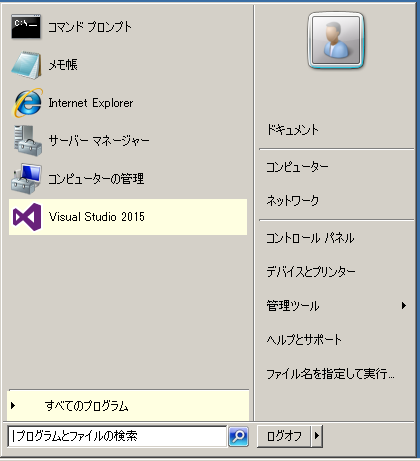Expand すべてのプログラム list
This screenshot has height=461, width=420.
coord(128,405)
